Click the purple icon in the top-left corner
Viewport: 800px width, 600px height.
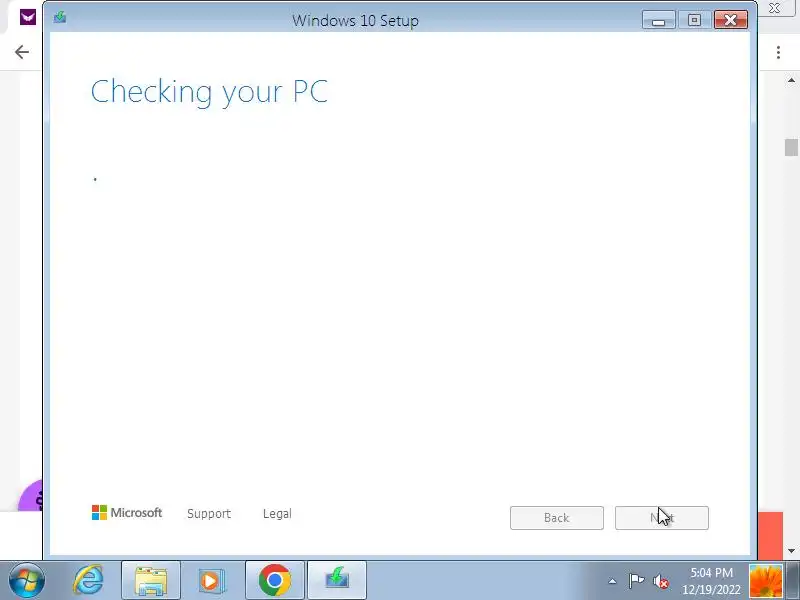coord(28,17)
